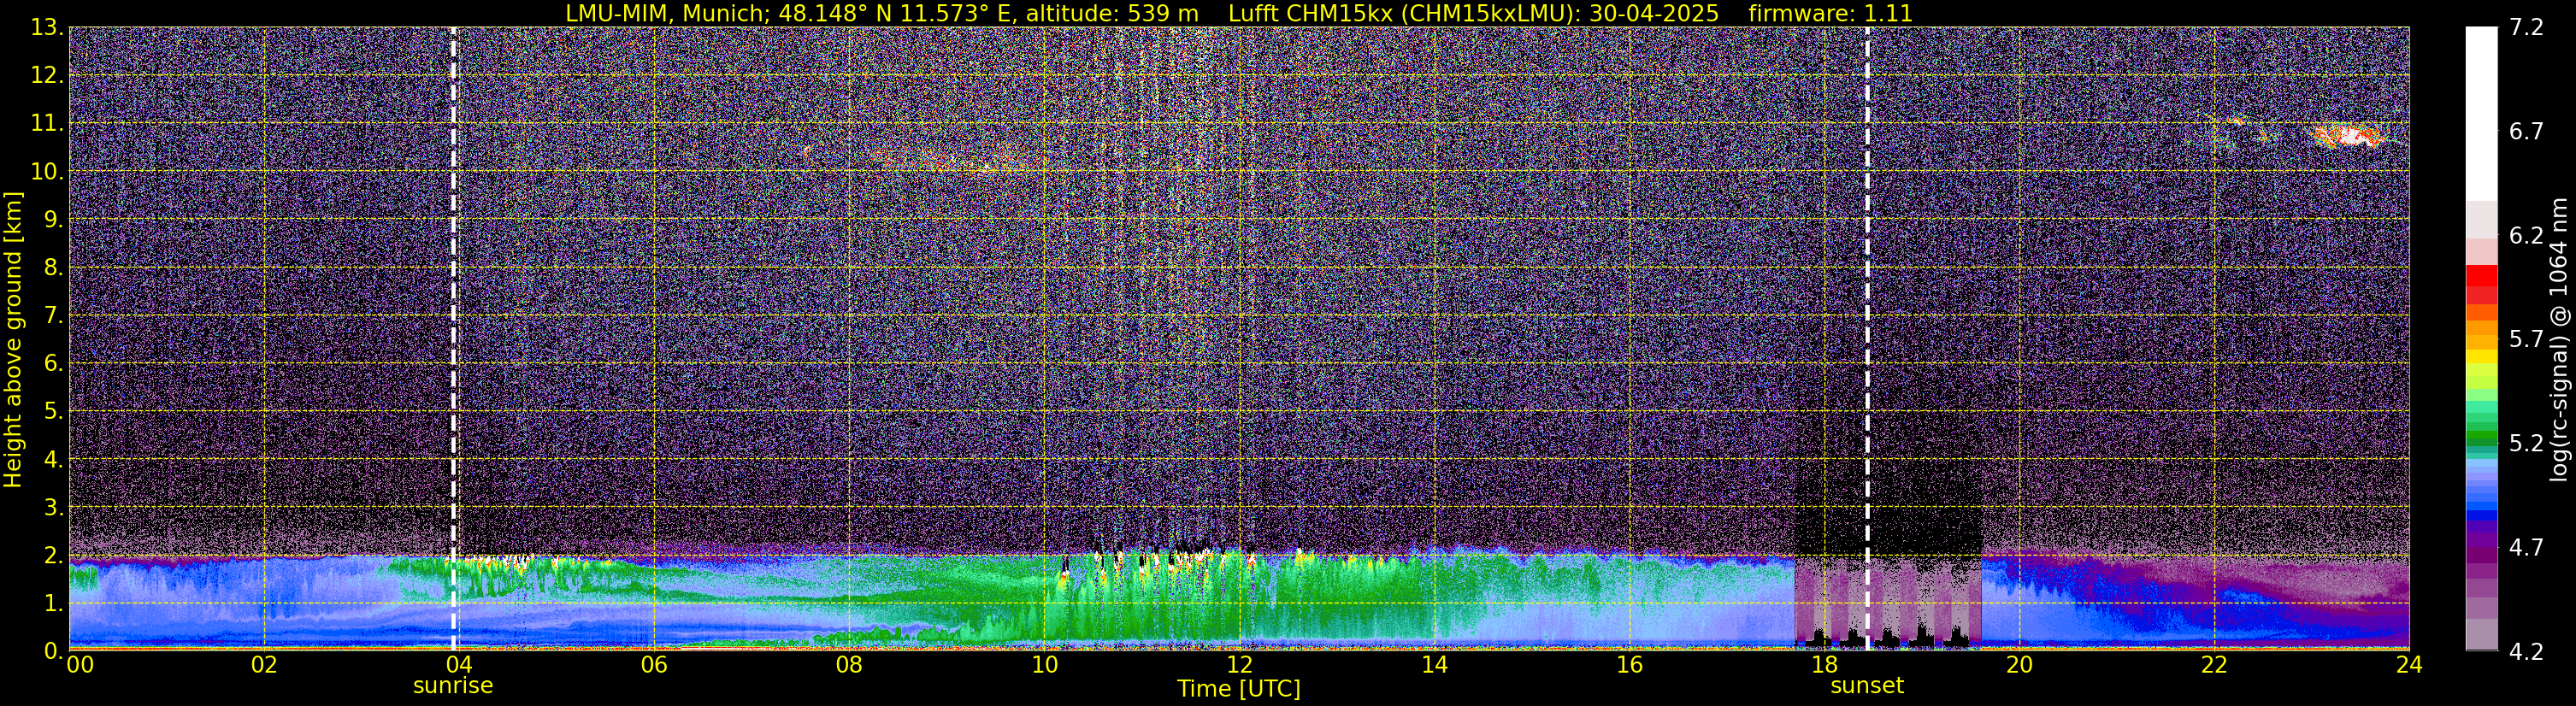Image resolution: width=2576 pixels, height=706 pixels.
Task: Click the height tick label '3.'
Action: point(52,508)
